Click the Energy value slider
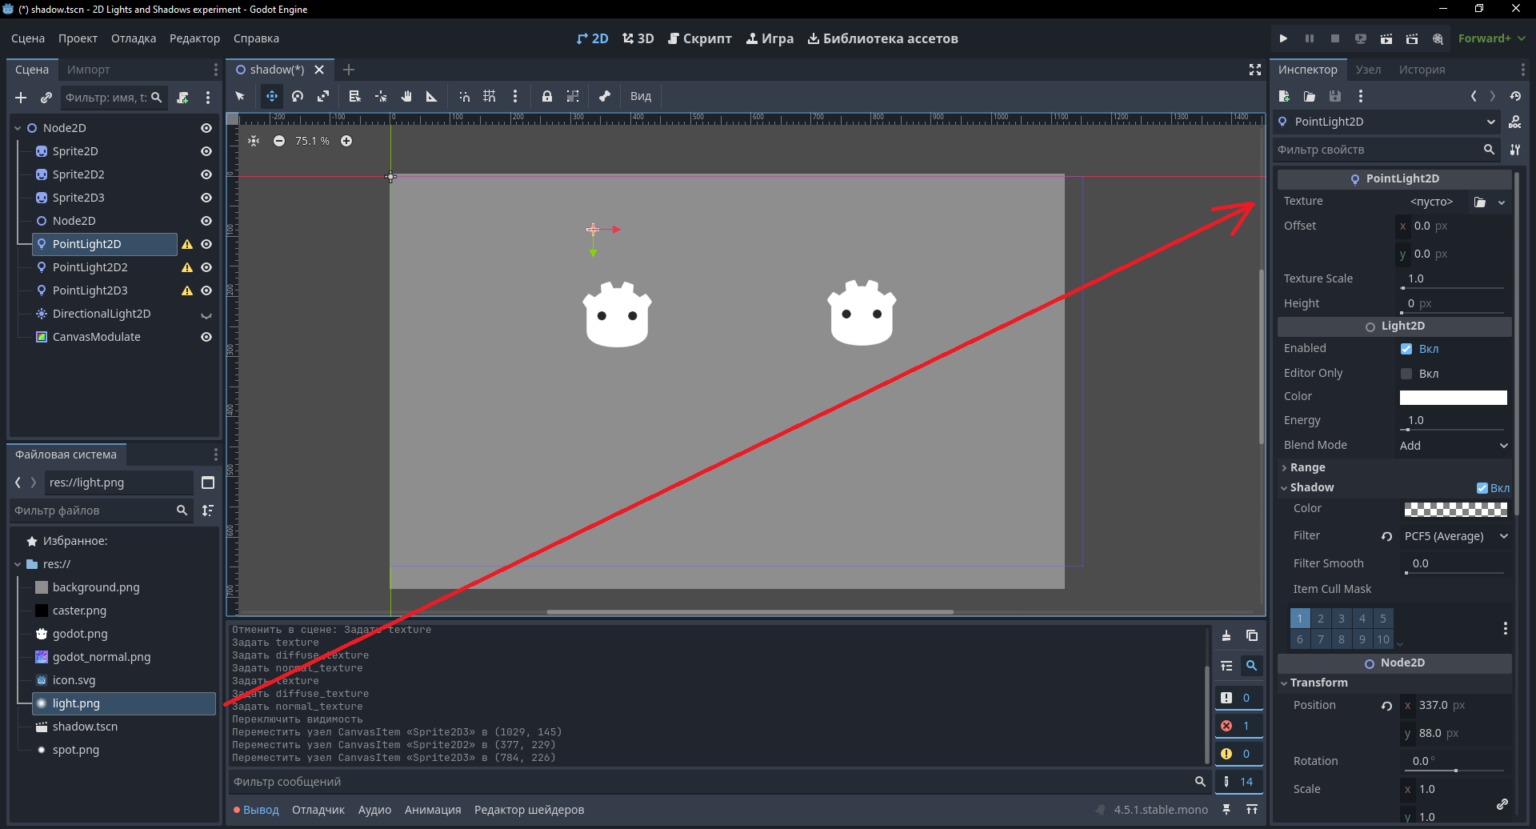Image resolution: width=1536 pixels, height=829 pixels. tap(1453, 430)
